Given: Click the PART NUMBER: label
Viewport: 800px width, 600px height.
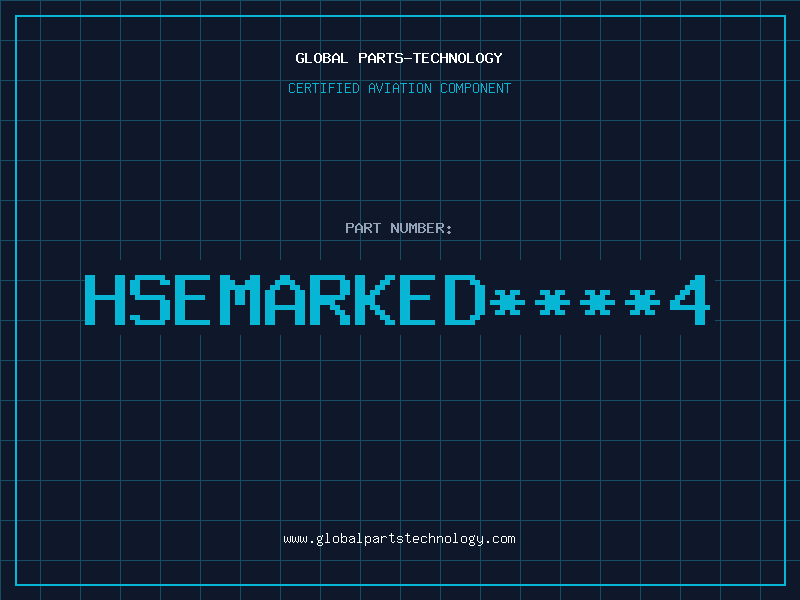Looking at the screenshot, I should pos(399,228).
